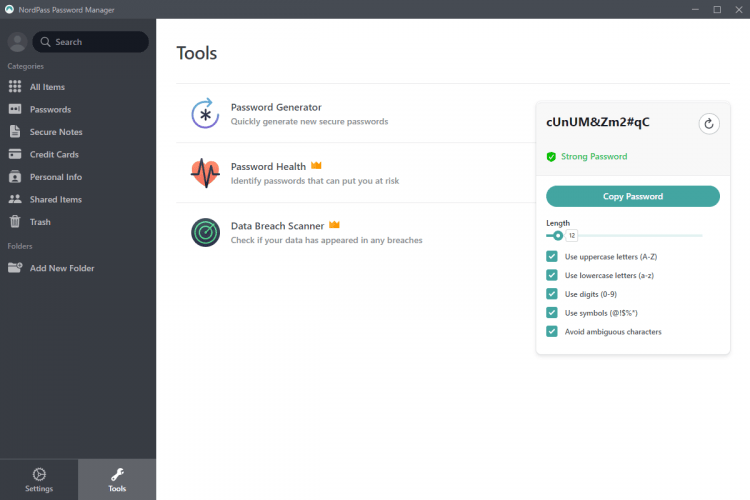Open the Password Generator title

click(276, 107)
